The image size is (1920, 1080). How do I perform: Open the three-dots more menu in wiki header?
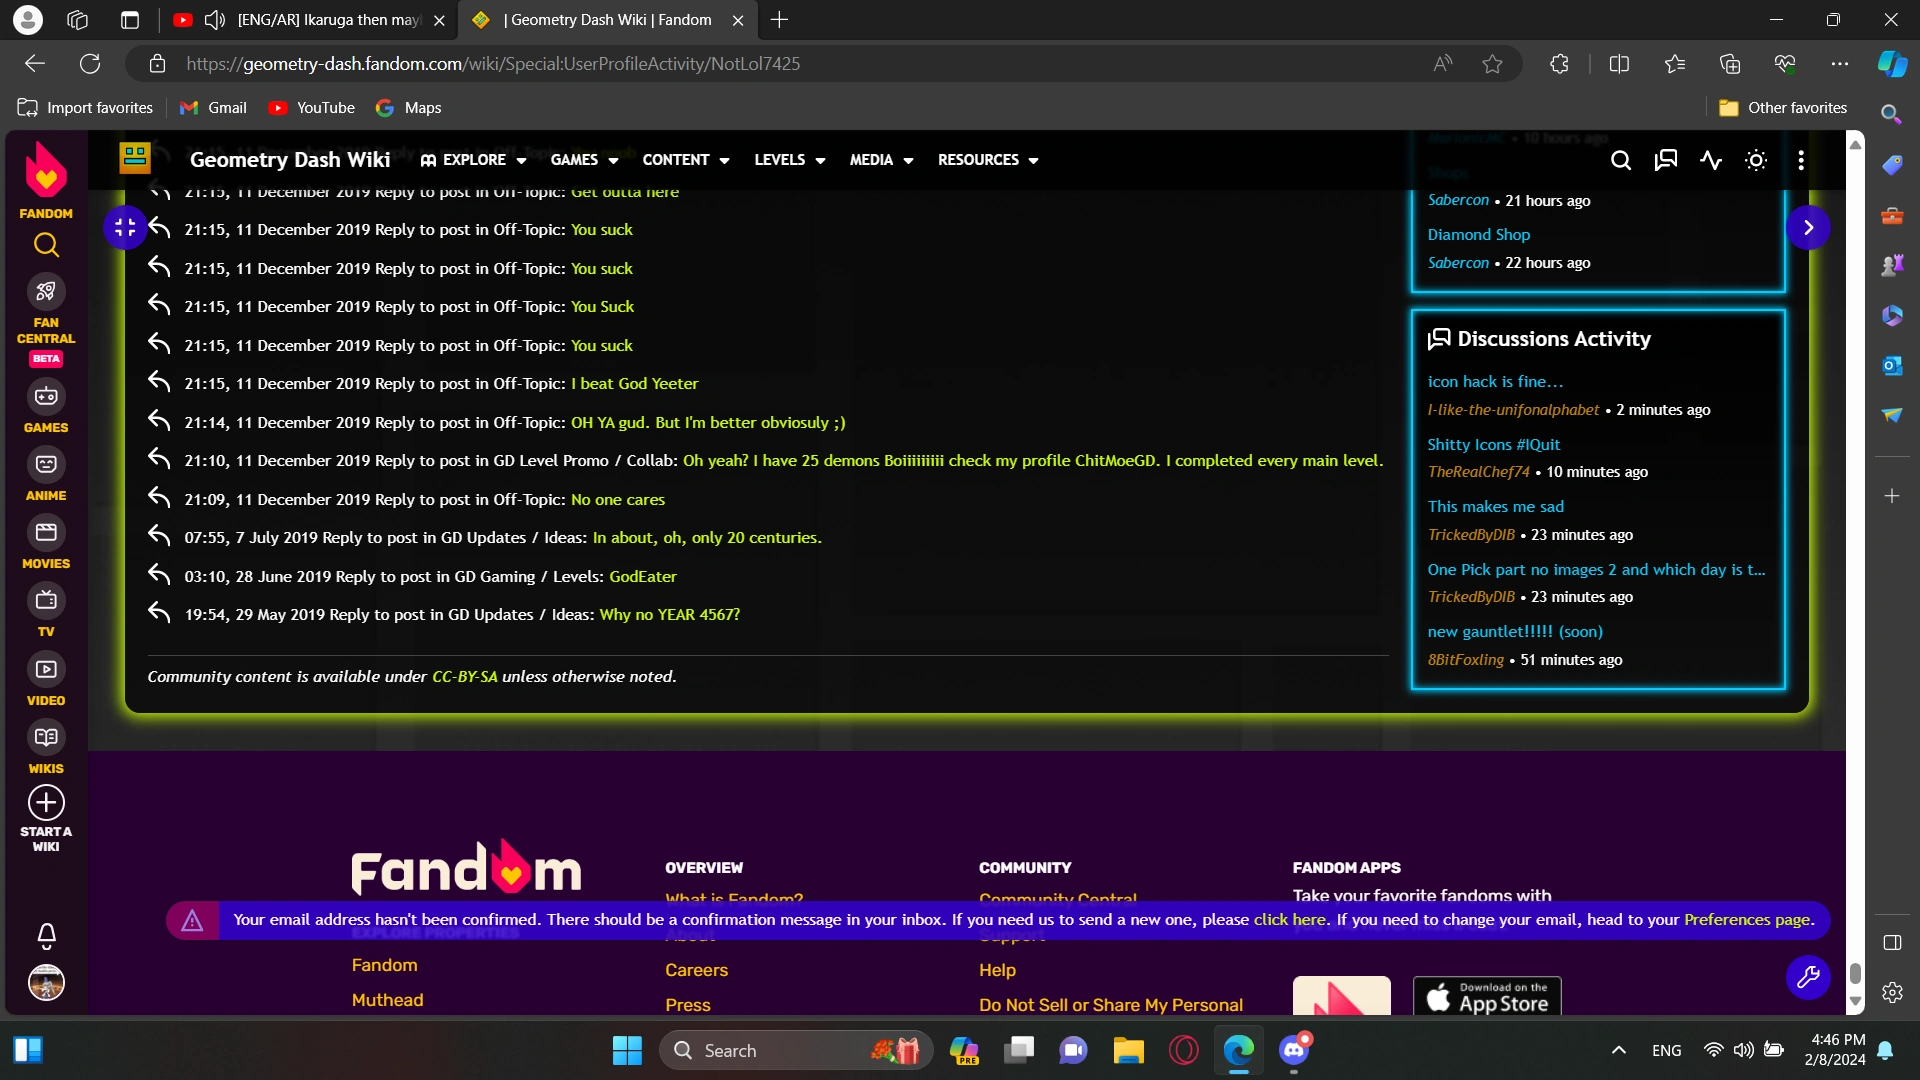tap(1801, 160)
